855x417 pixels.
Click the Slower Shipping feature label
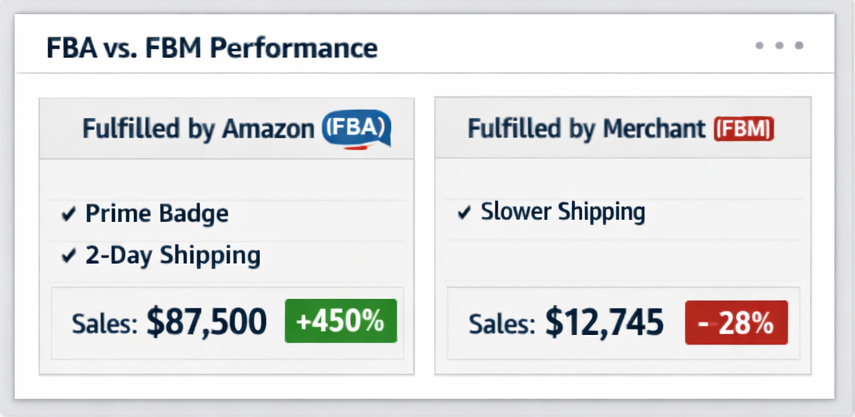(x=563, y=212)
